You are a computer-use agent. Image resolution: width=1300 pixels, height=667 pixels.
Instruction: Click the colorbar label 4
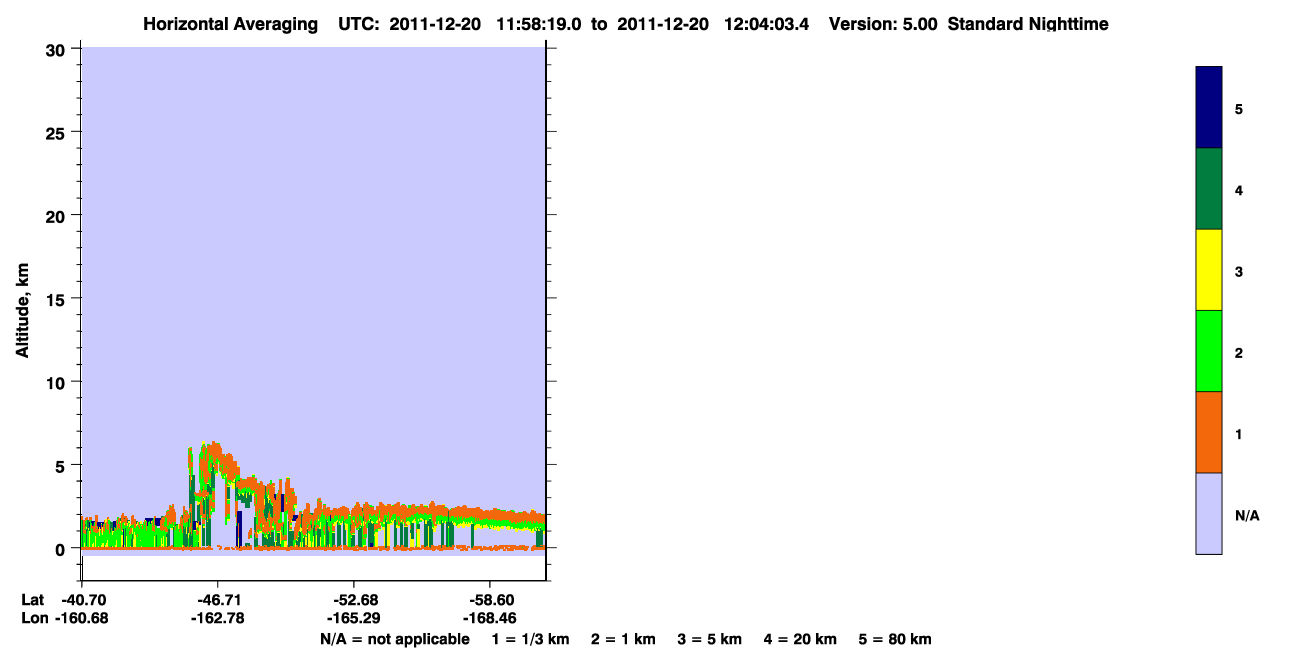click(x=1239, y=190)
